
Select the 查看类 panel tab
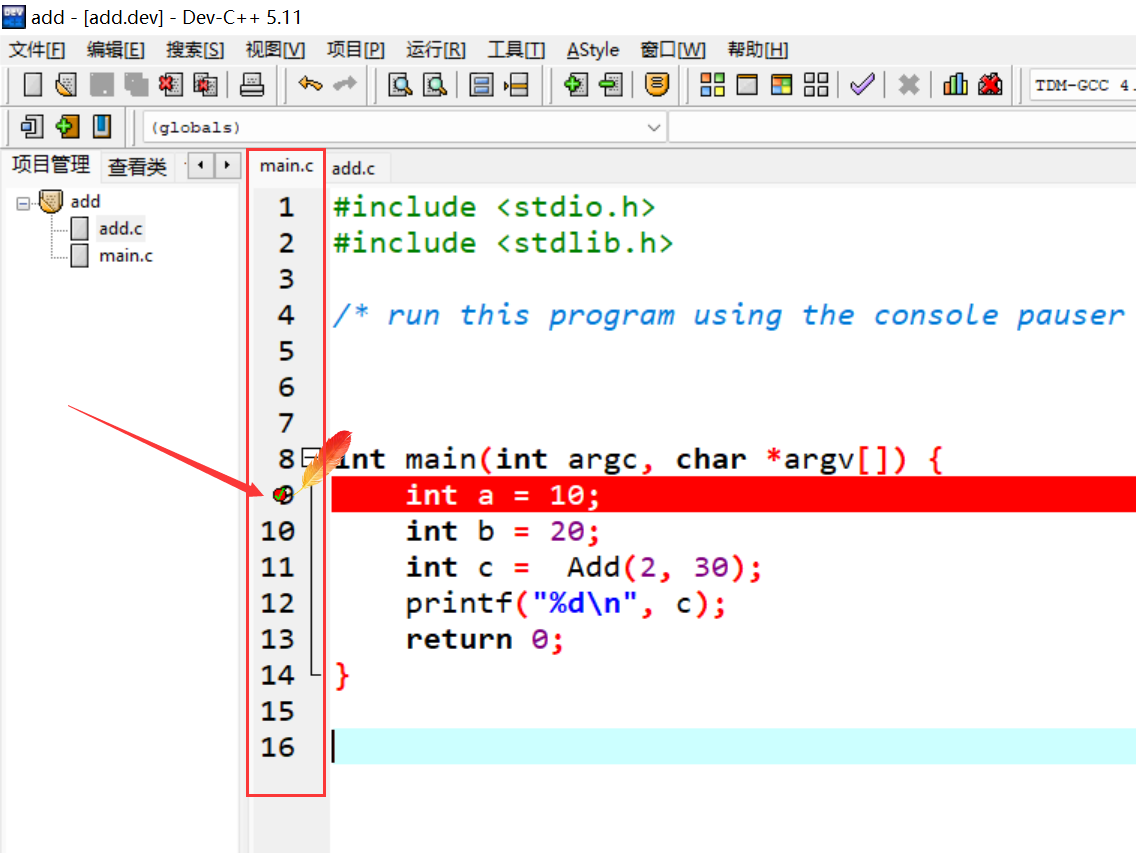point(137,167)
